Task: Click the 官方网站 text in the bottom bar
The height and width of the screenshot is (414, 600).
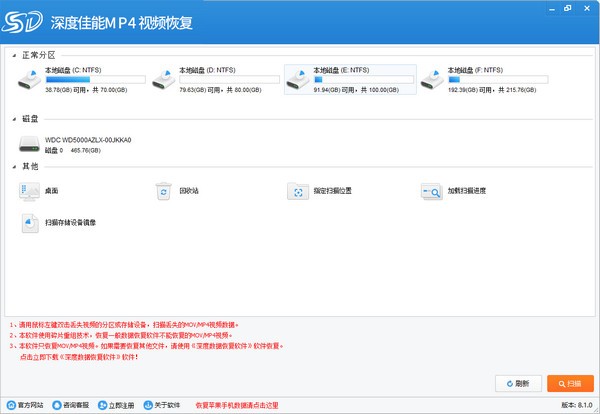Action: click(31, 405)
